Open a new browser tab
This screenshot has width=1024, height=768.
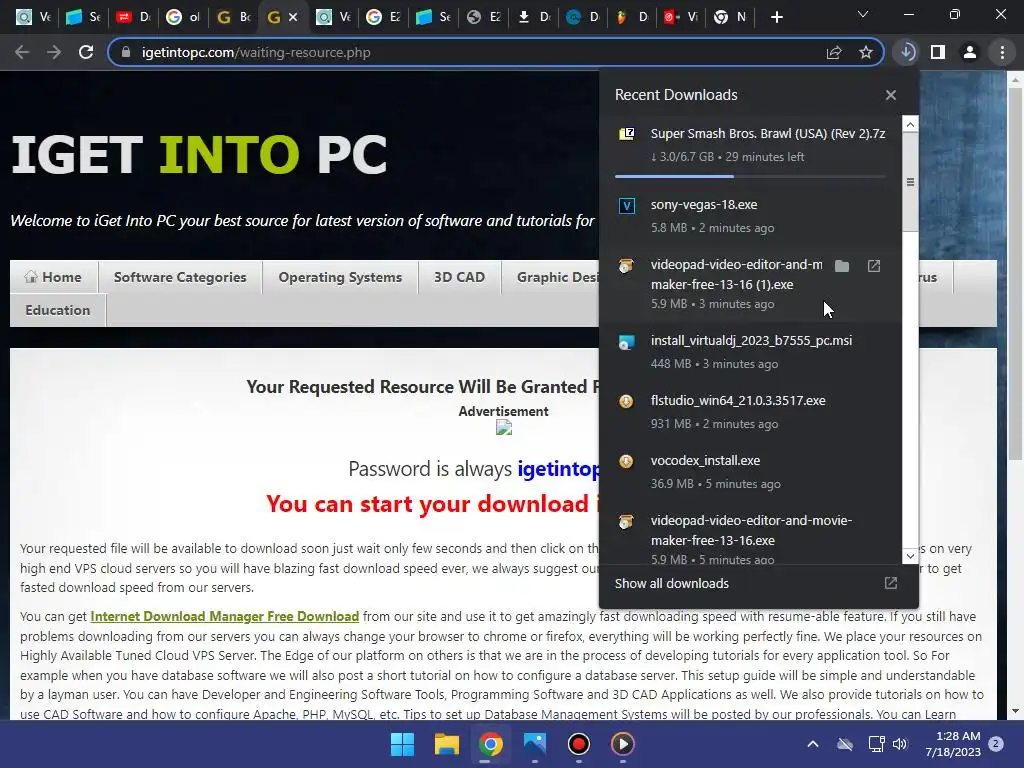pyautogui.click(x=776, y=18)
